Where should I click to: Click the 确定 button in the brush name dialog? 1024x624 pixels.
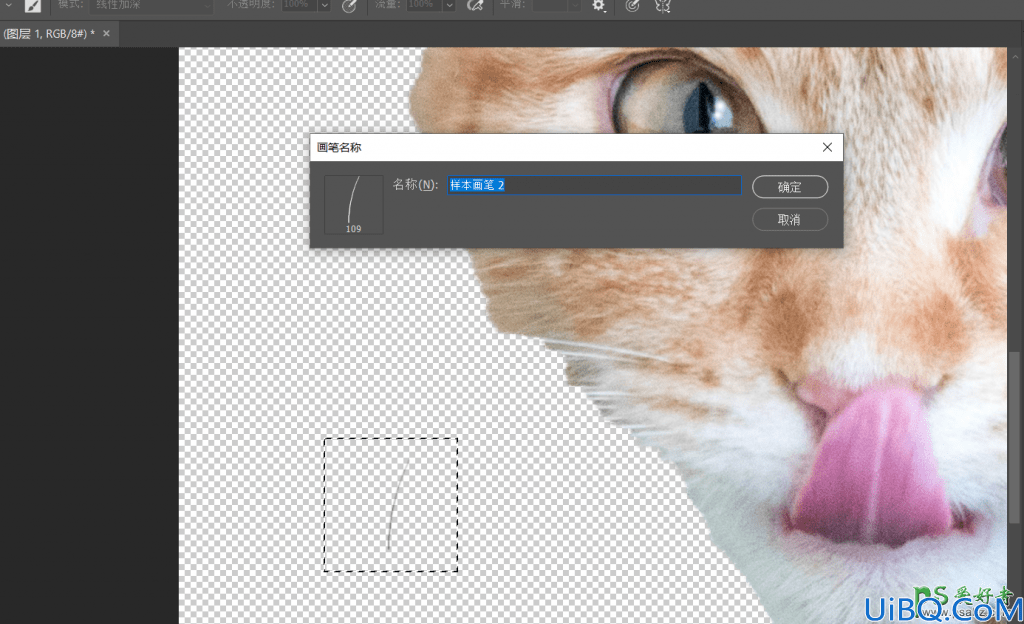[790, 187]
